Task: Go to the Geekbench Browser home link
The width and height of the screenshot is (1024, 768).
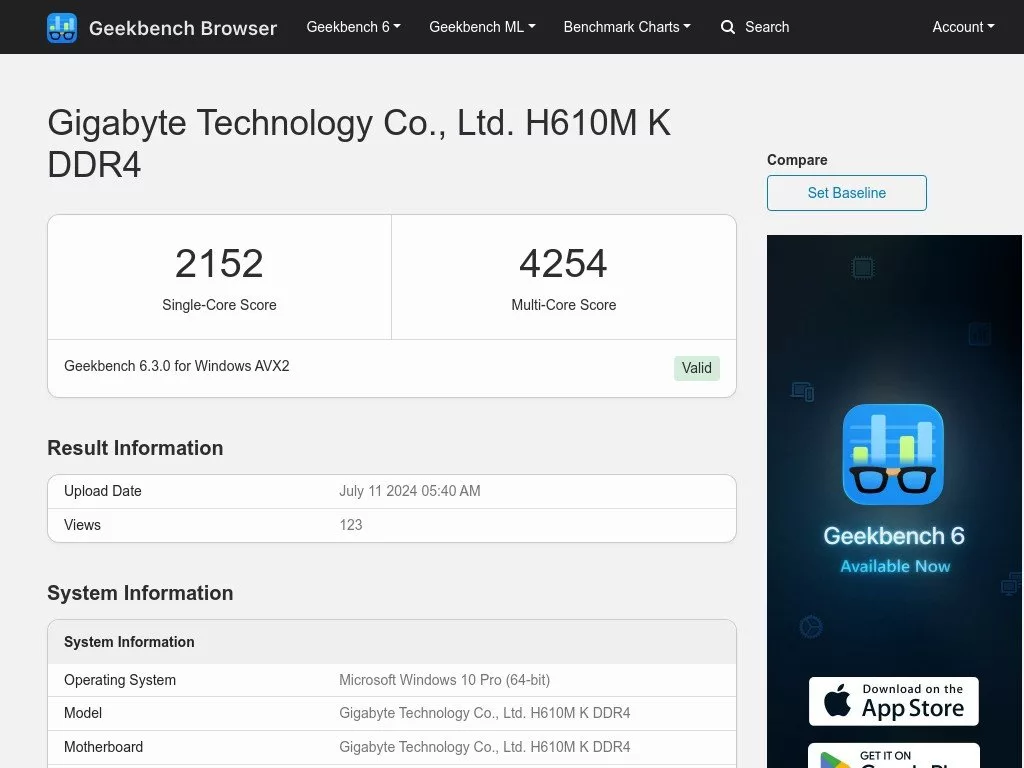Action: pos(183,28)
